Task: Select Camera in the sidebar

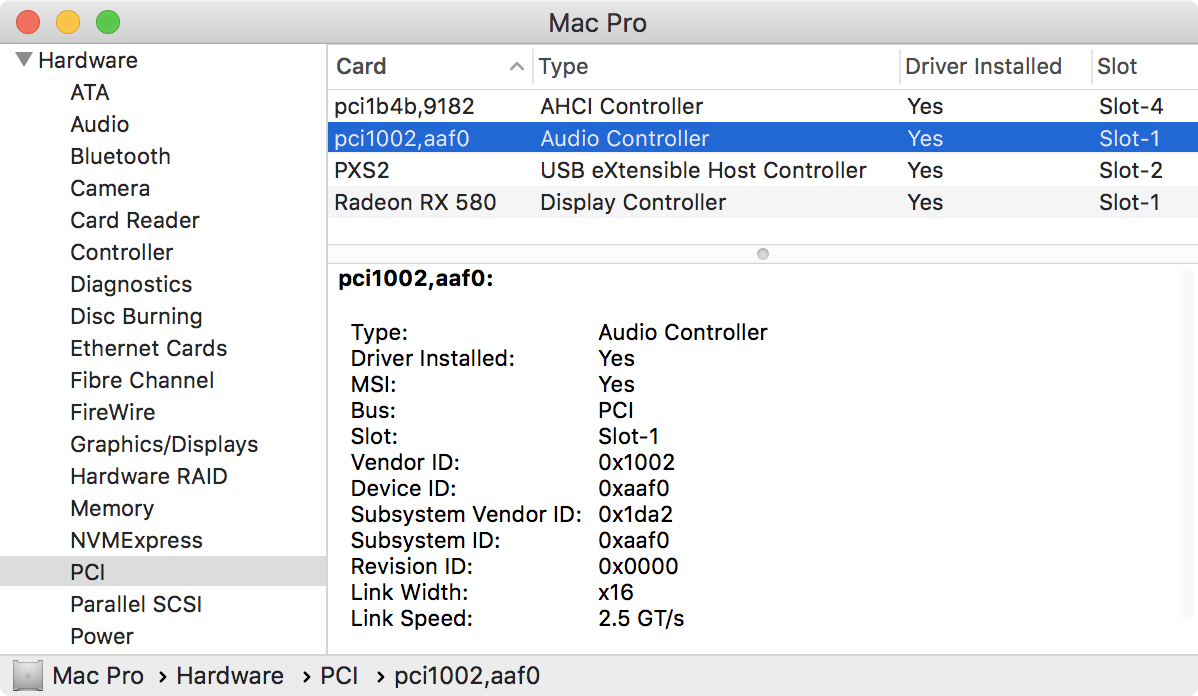Action: tap(110, 189)
